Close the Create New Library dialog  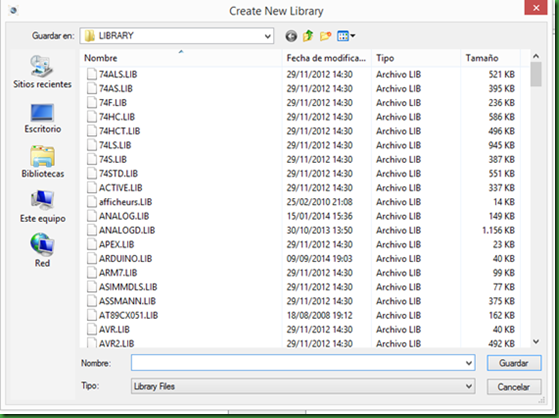pyautogui.click(x=535, y=8)
